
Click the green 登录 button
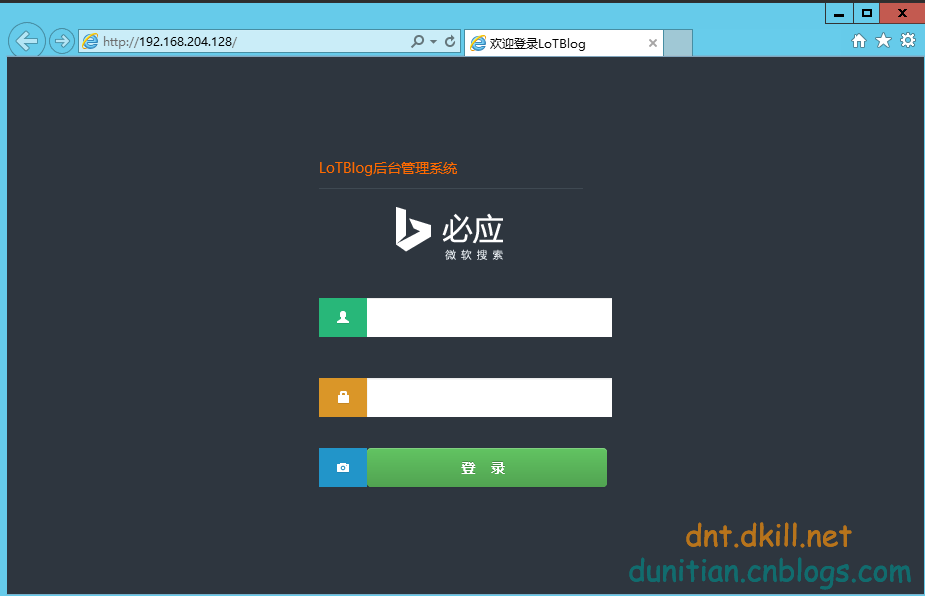[x=487, y=467]
